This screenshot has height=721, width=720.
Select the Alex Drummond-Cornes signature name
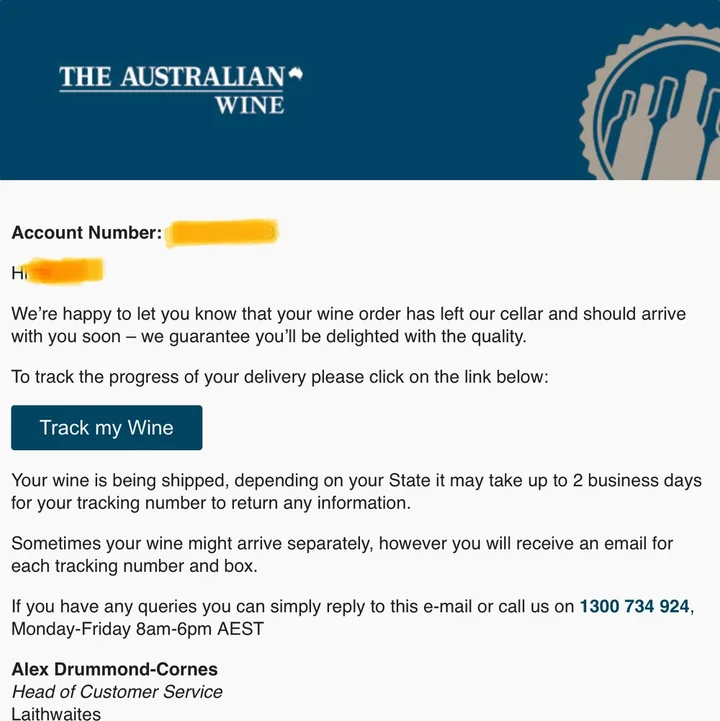coord(114,669)
